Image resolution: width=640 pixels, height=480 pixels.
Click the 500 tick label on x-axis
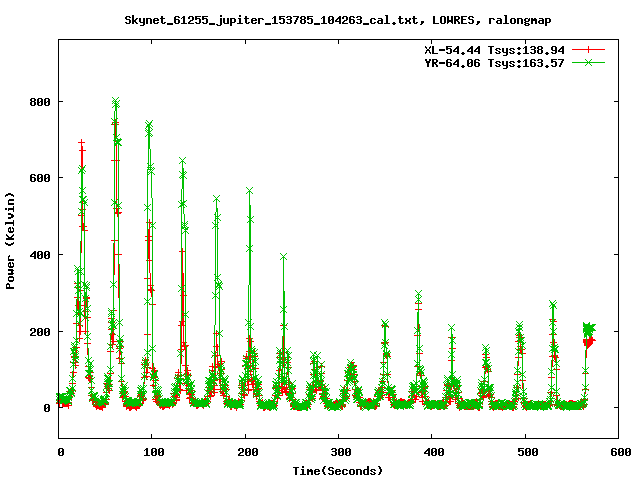pyautogui.click(x=528, y=452)
